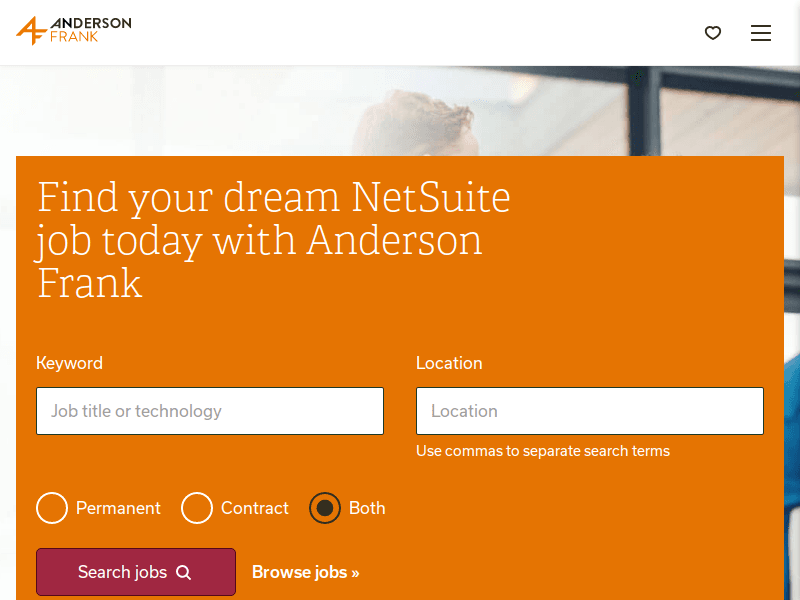Screen dimensions: 800x600
Task: Select the Contract radio button
Action: 197,508
